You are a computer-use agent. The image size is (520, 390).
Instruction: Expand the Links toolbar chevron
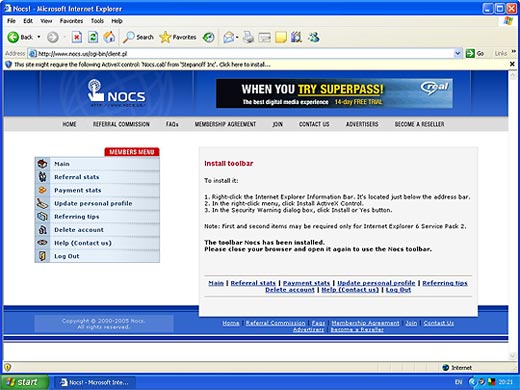[514, 51]
